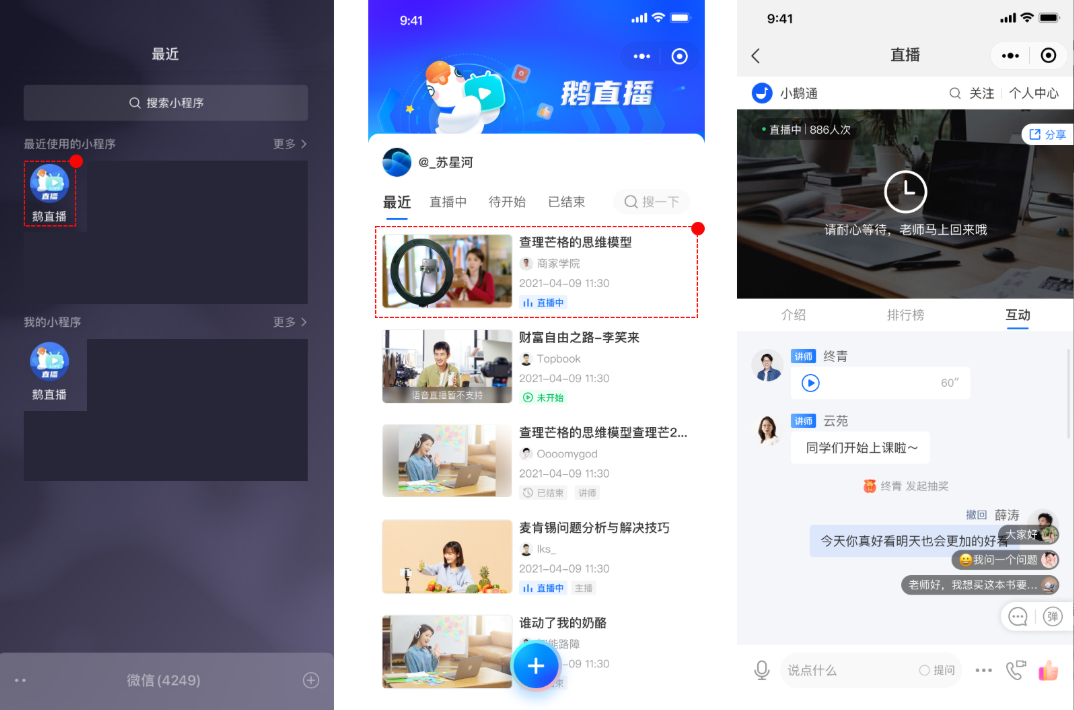This screenshot has width=1074, height=710.
Task: Open 财富自由之路-李笑来 live thumbnail
Action: [x=447, y=366]
